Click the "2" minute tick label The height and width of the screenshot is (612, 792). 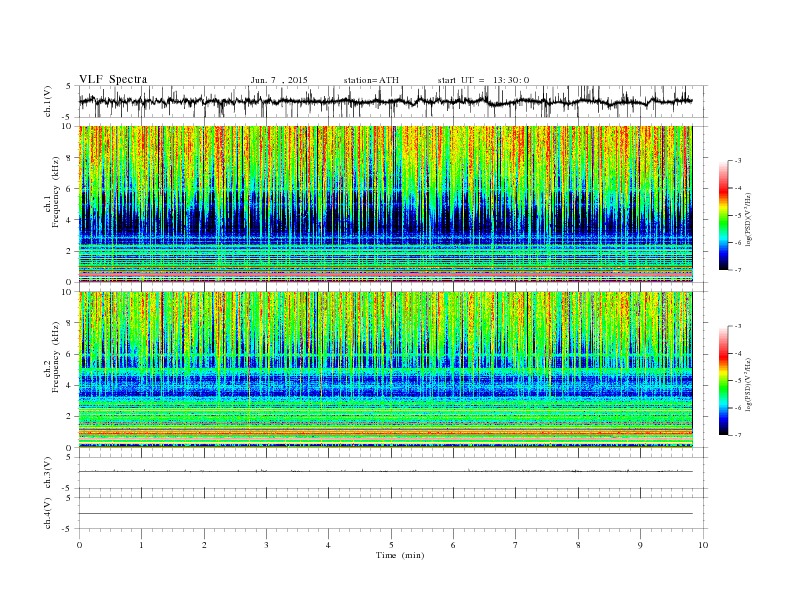pos(204,545)
